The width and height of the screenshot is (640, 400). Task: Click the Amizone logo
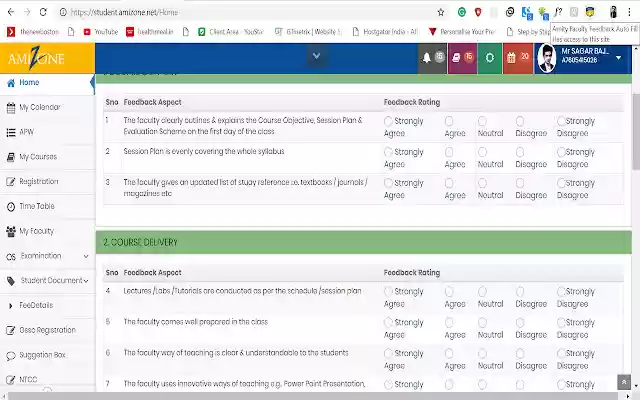[x=36, y=58]
